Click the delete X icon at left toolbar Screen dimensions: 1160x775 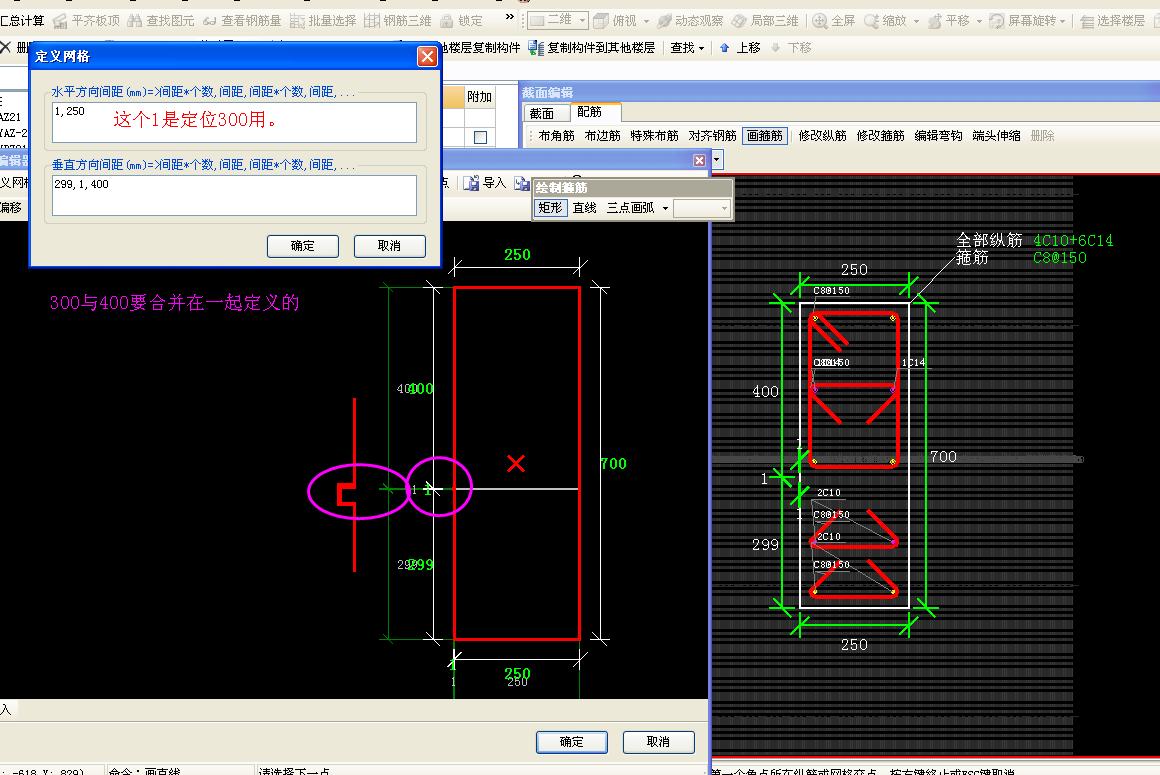[x=6, y=47]
